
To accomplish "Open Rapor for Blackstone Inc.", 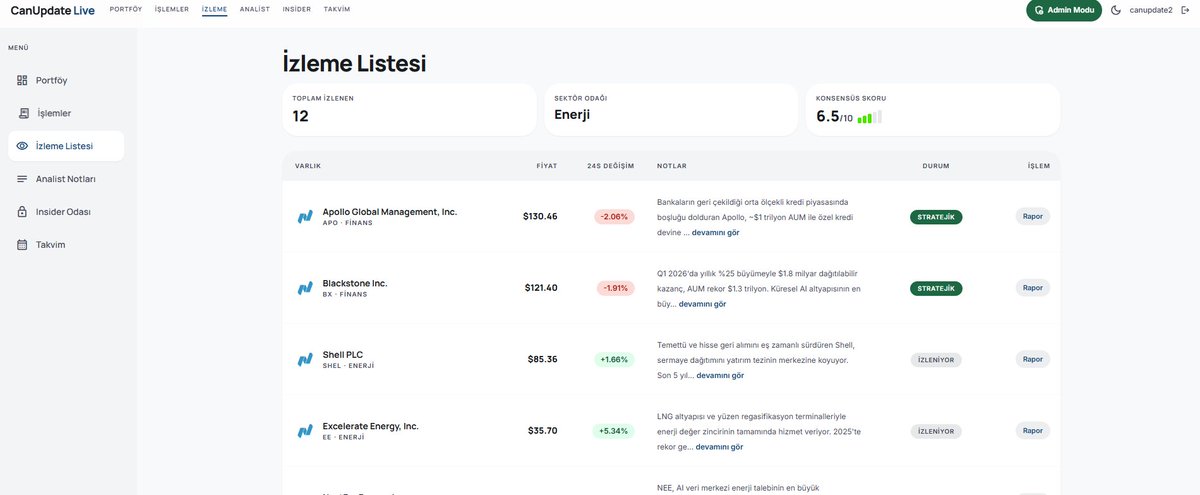I will pyautogui.click(x=1033, y=287).
